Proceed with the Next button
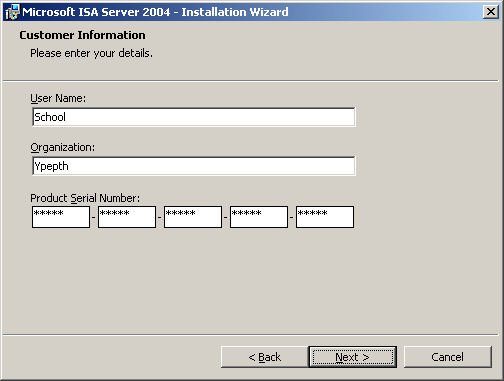 point(353,357)
